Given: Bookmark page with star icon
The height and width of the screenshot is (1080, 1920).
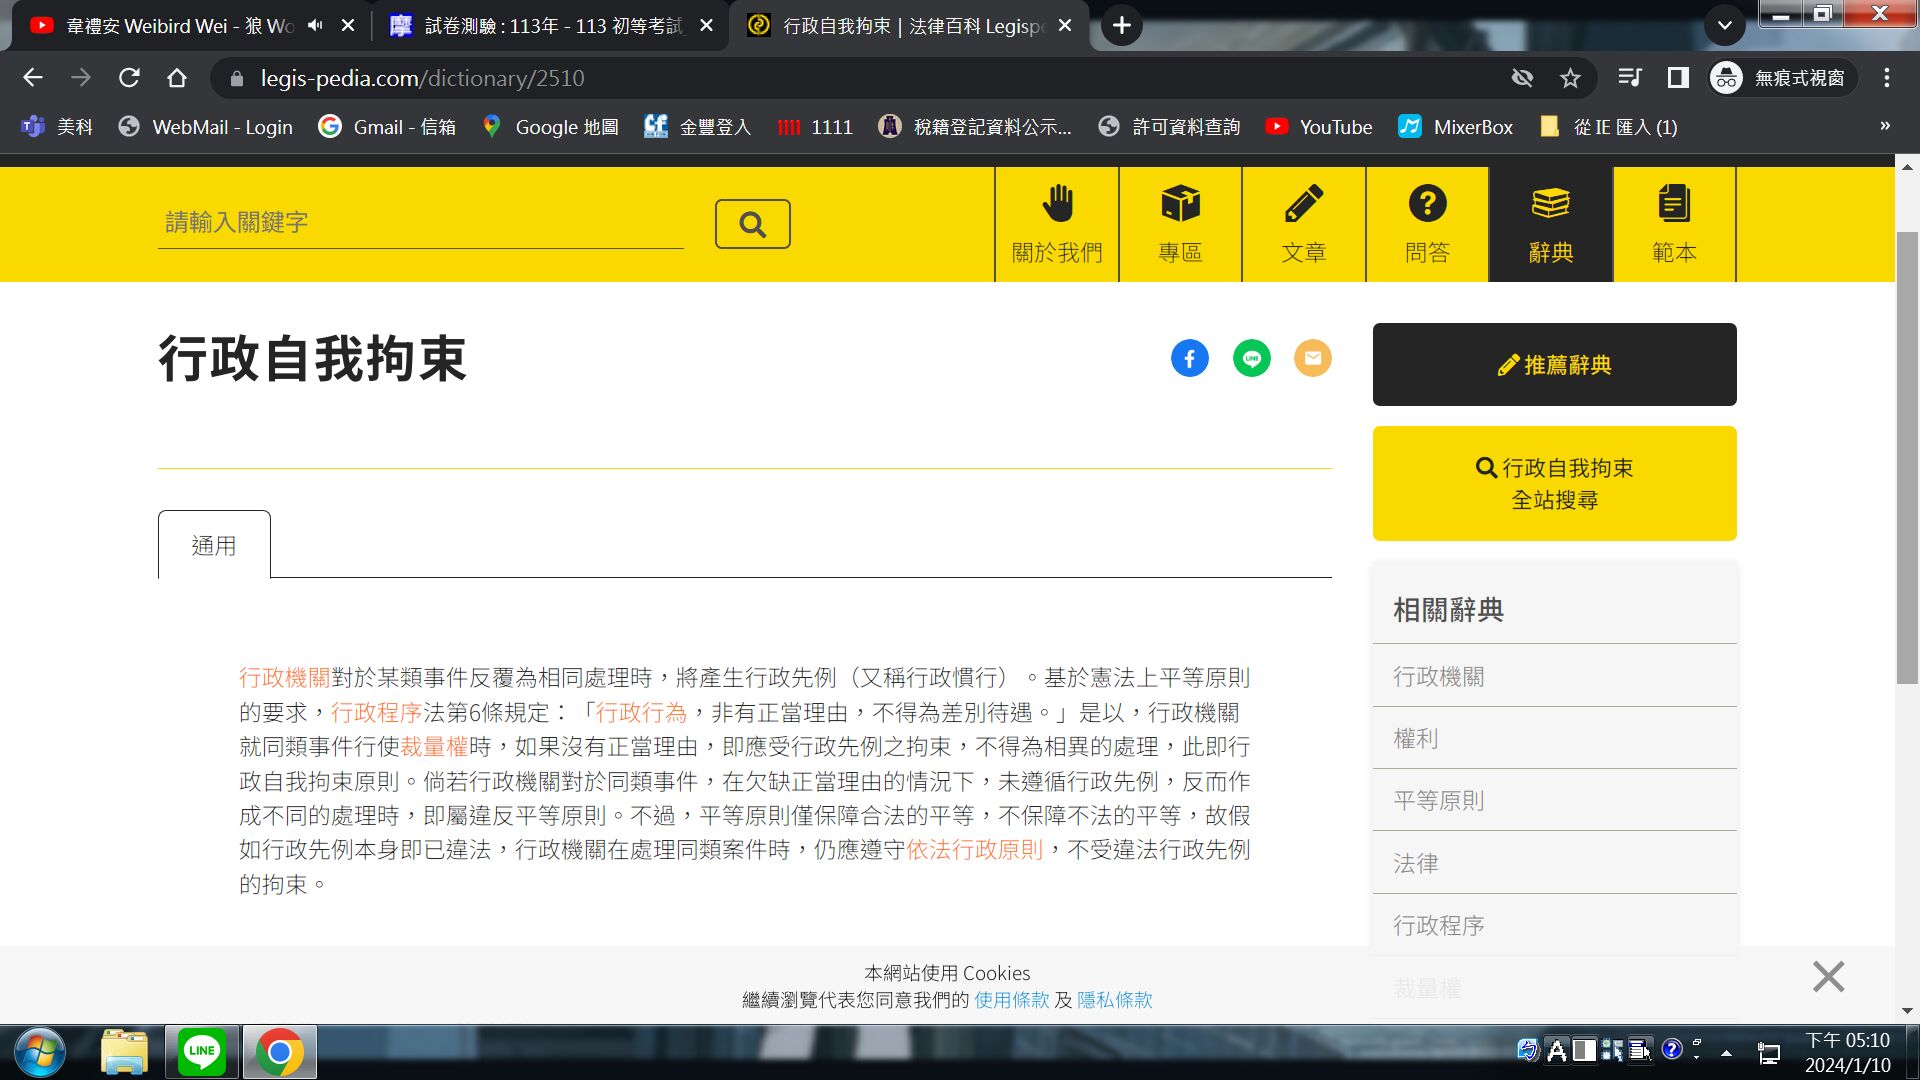Looking at the screenshot, I should point(1570,78).
